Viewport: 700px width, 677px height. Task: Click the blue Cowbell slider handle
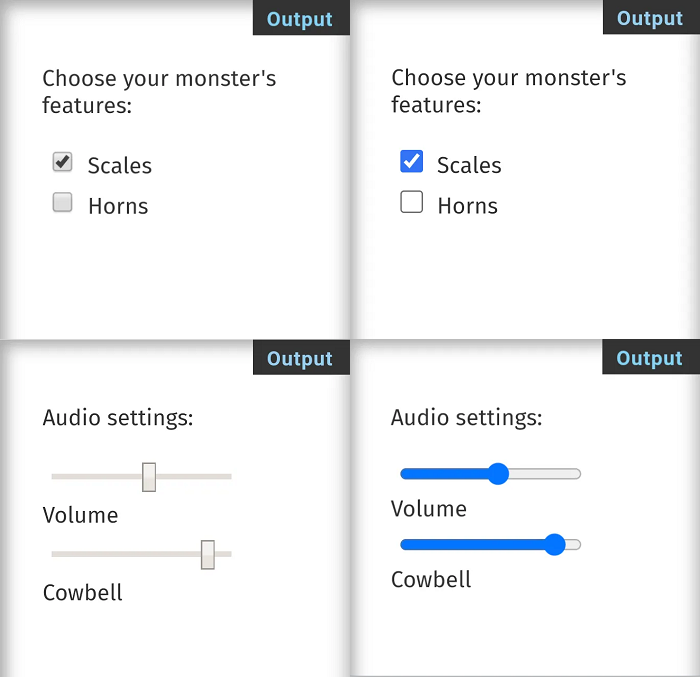555,545
